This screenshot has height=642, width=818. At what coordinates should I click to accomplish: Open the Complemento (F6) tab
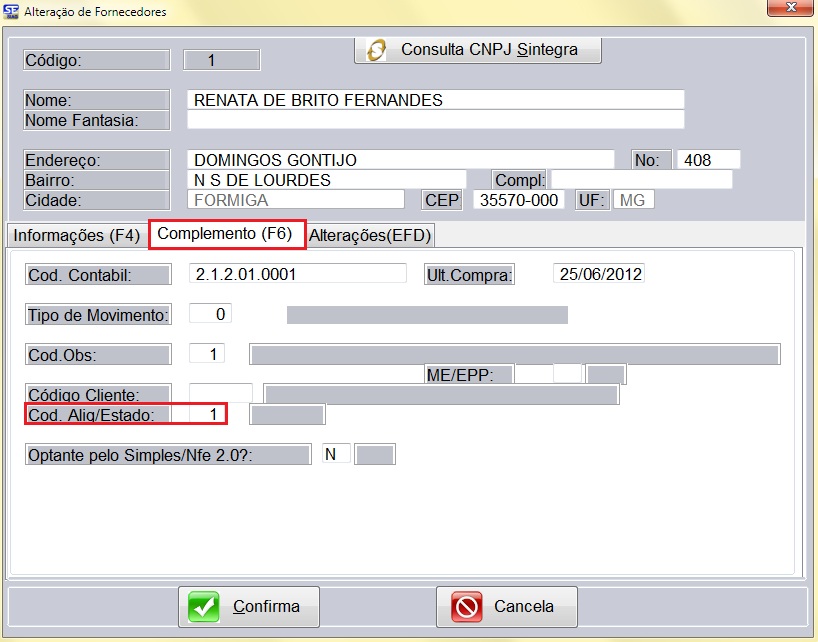click(226, 235)
